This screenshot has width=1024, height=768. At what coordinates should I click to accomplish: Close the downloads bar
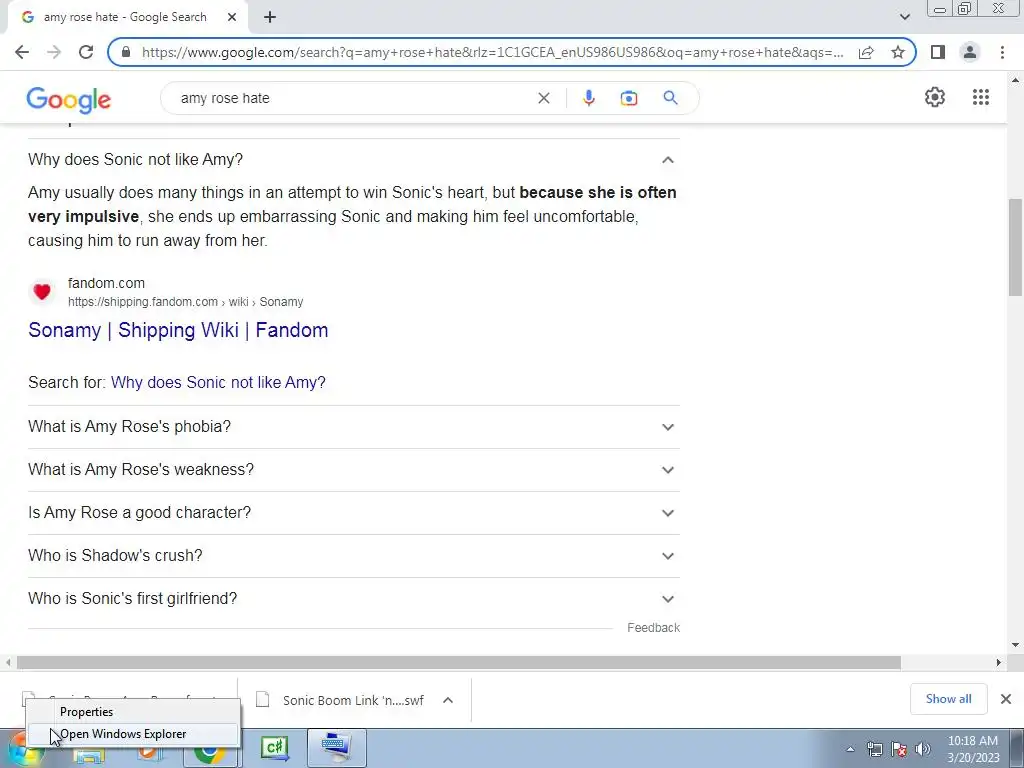[1006, 699]
